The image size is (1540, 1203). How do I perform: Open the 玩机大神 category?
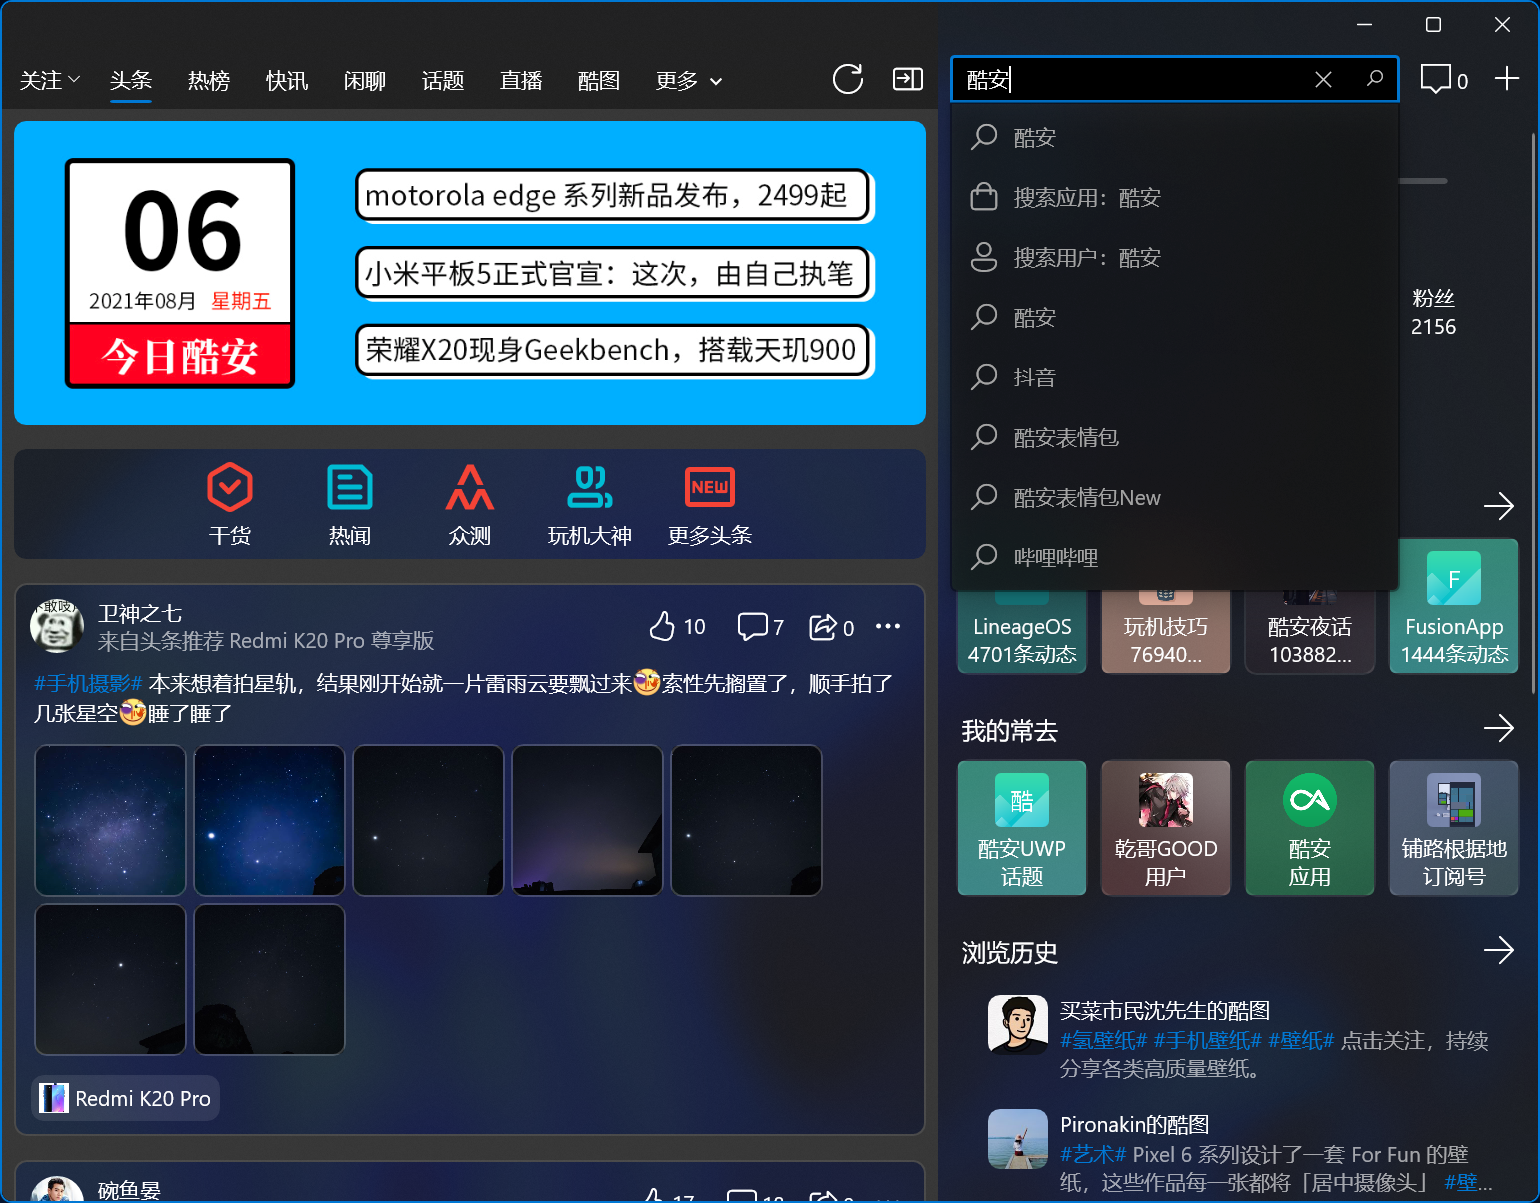coord(590,505)
